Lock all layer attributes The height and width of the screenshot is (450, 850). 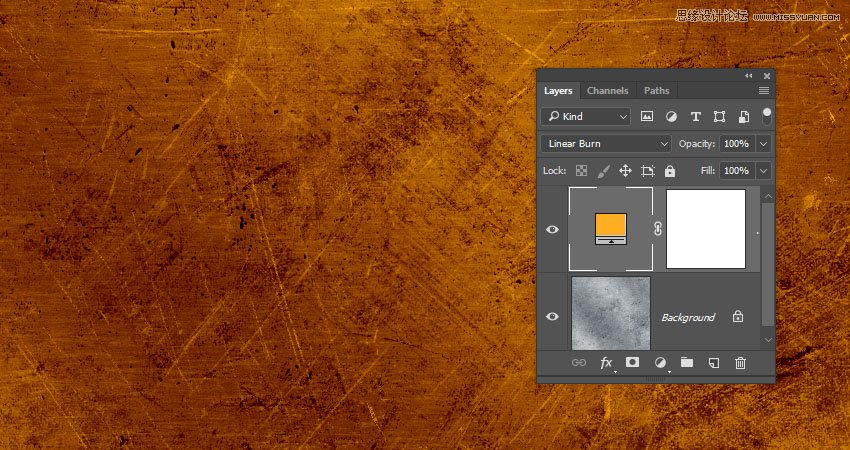pos(670,171)
